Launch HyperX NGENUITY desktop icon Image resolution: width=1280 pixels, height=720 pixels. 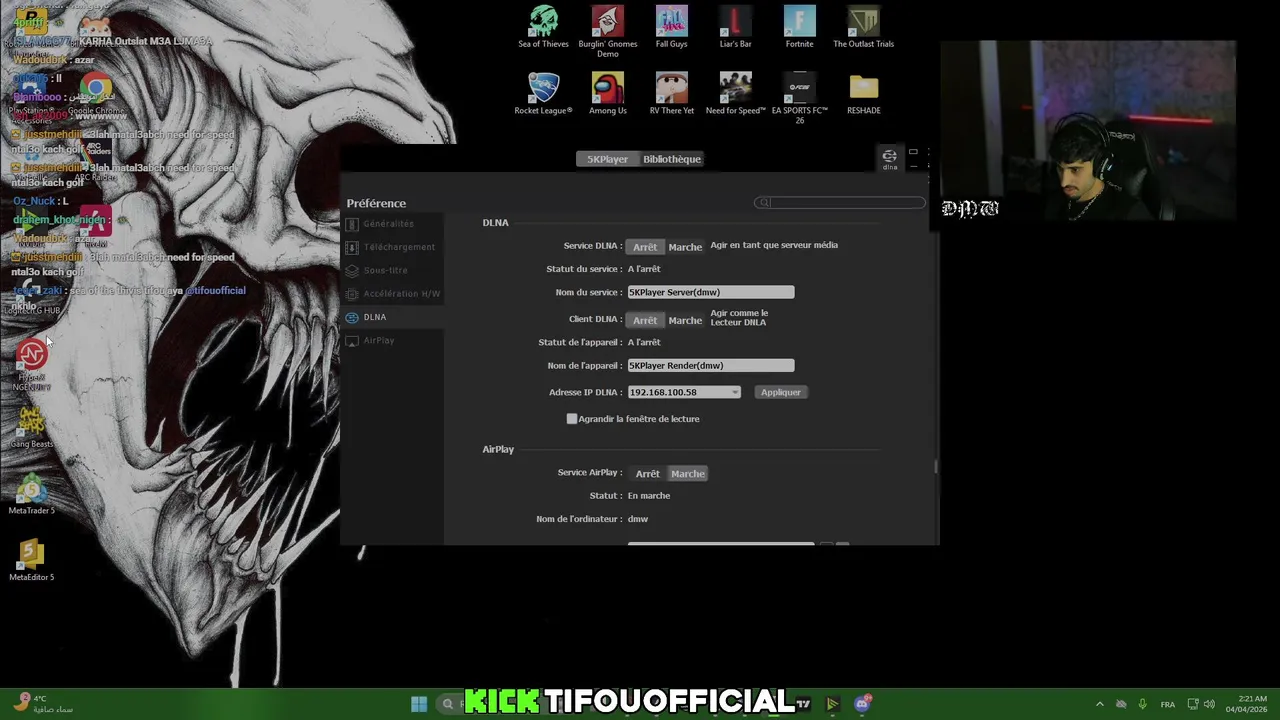tap(32, 364)
